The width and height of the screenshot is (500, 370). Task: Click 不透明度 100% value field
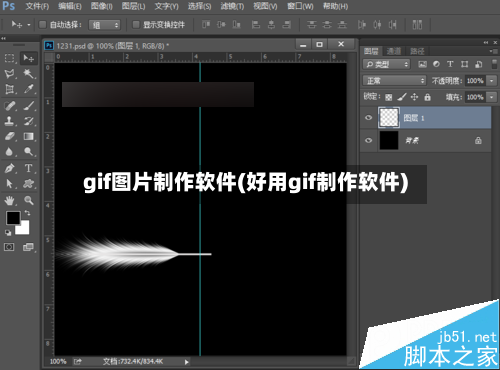pos(475,81)
